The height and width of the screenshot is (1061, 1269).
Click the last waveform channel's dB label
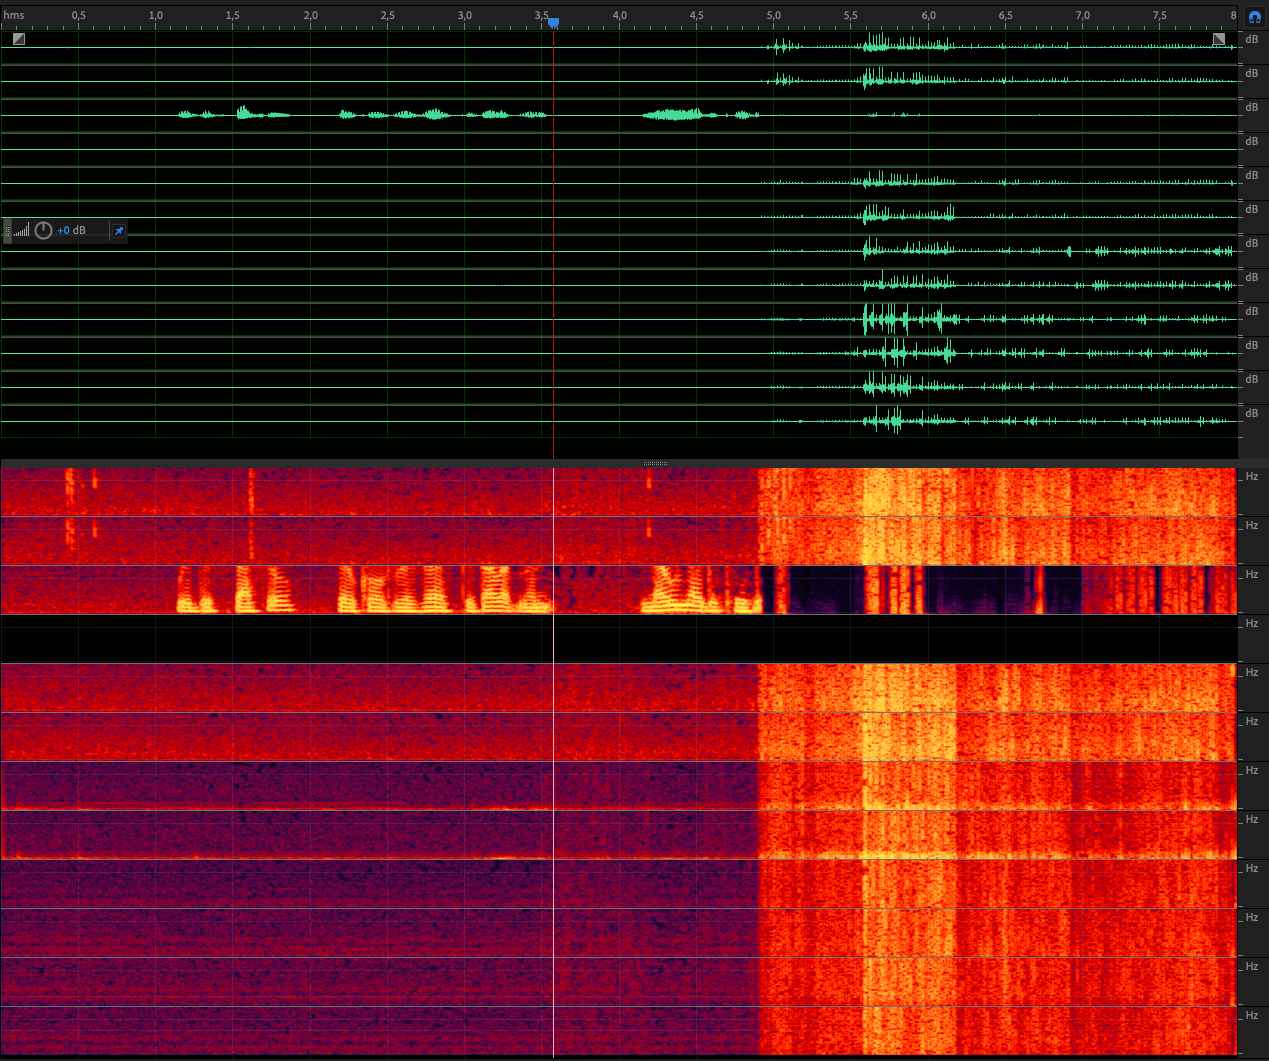(x=1251, y=413)
